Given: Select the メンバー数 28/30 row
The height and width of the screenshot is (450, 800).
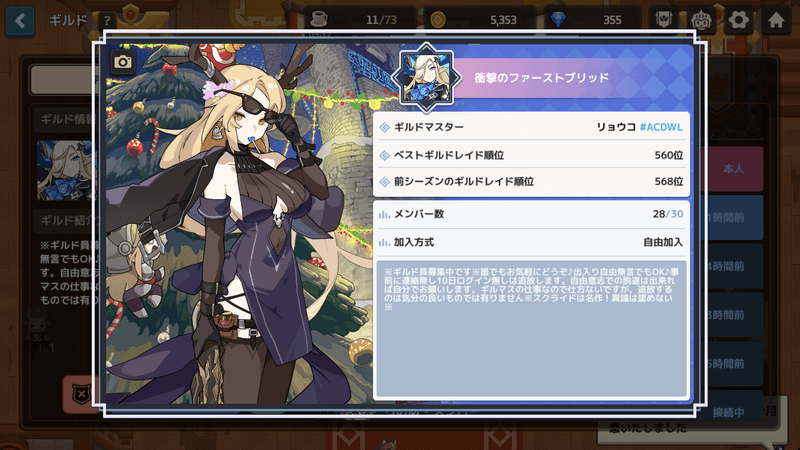Looking at the screenshot, I should (x=531, y=214).
